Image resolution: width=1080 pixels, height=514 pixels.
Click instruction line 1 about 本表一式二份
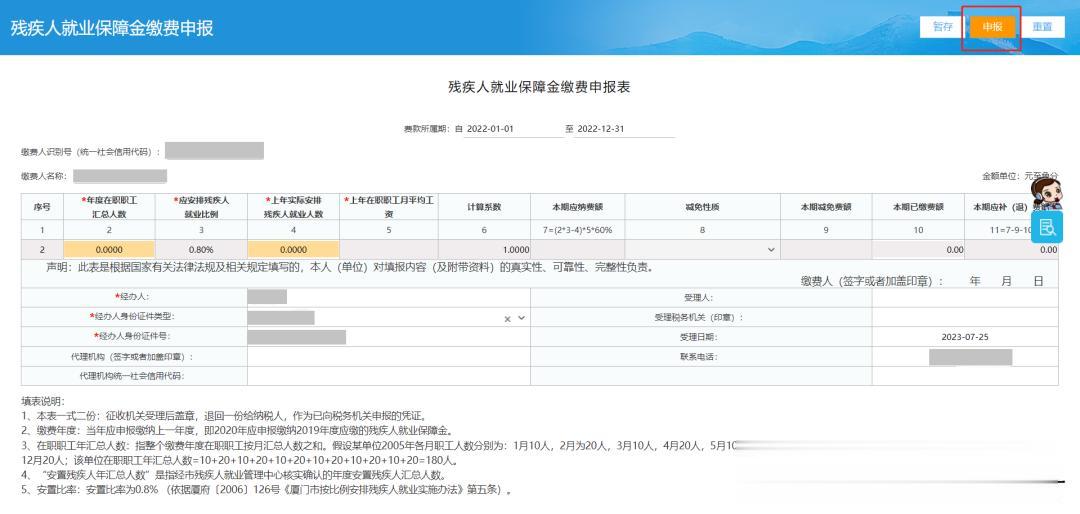pos(224,416)
